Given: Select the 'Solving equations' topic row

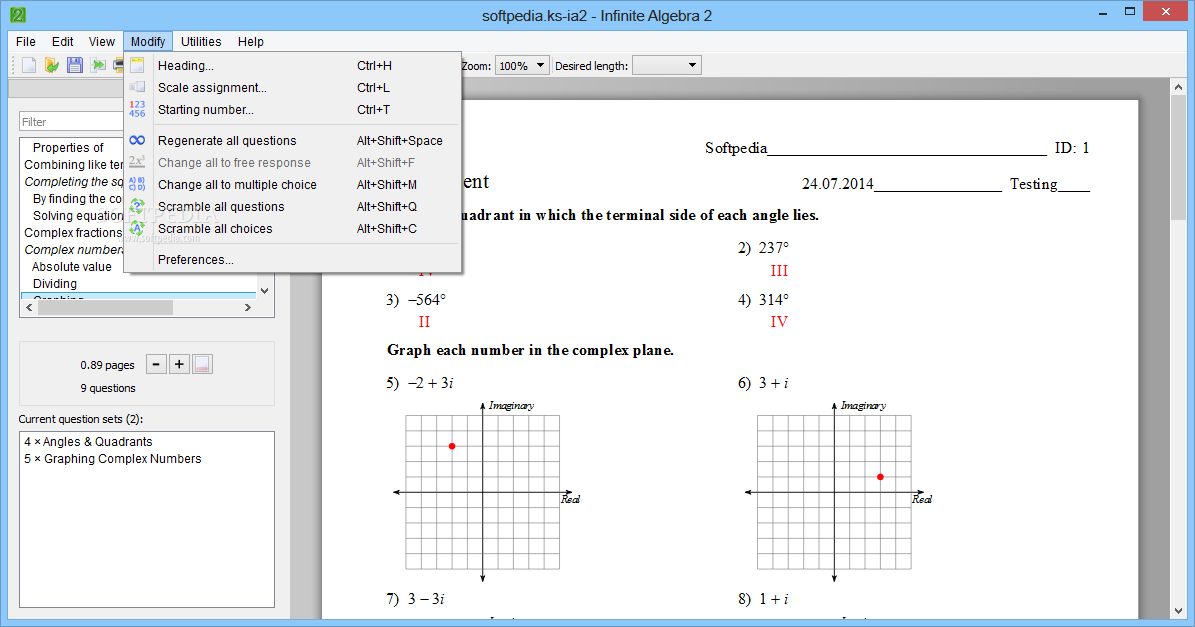Looking at the screenshot, I should [x=78, y=215].
